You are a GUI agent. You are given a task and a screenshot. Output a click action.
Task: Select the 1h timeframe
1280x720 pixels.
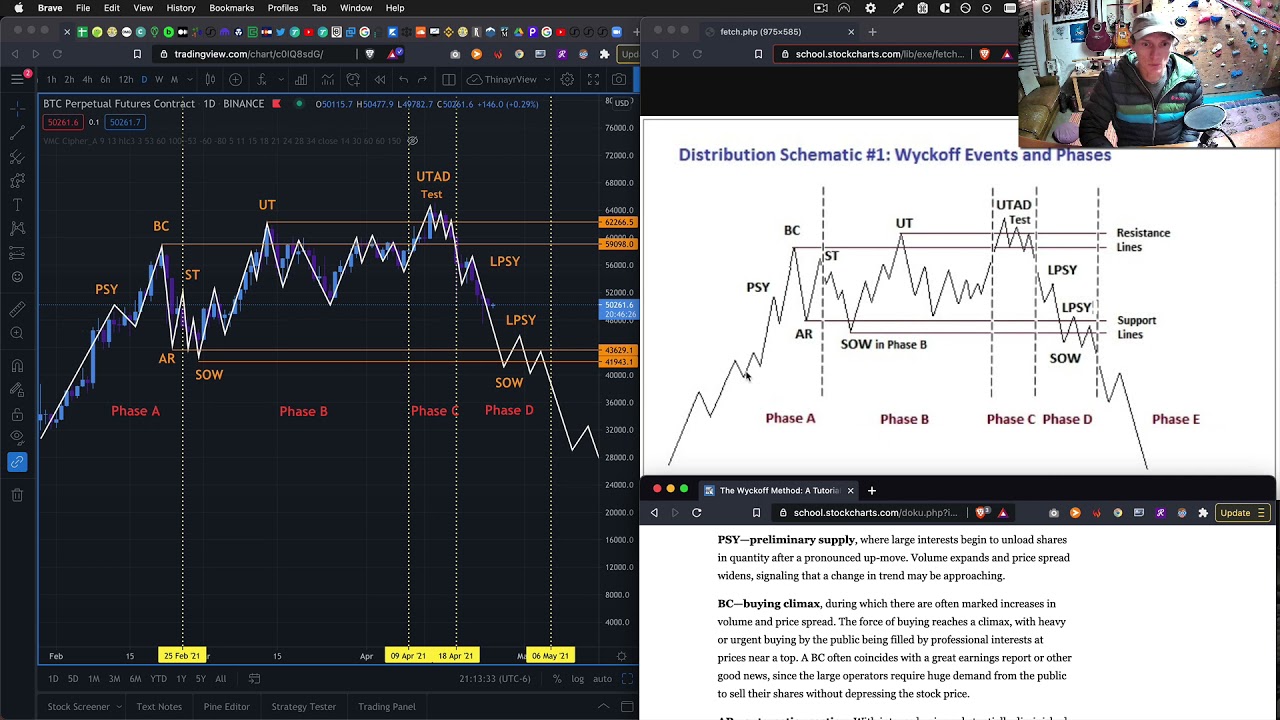(x=51, y=79)
